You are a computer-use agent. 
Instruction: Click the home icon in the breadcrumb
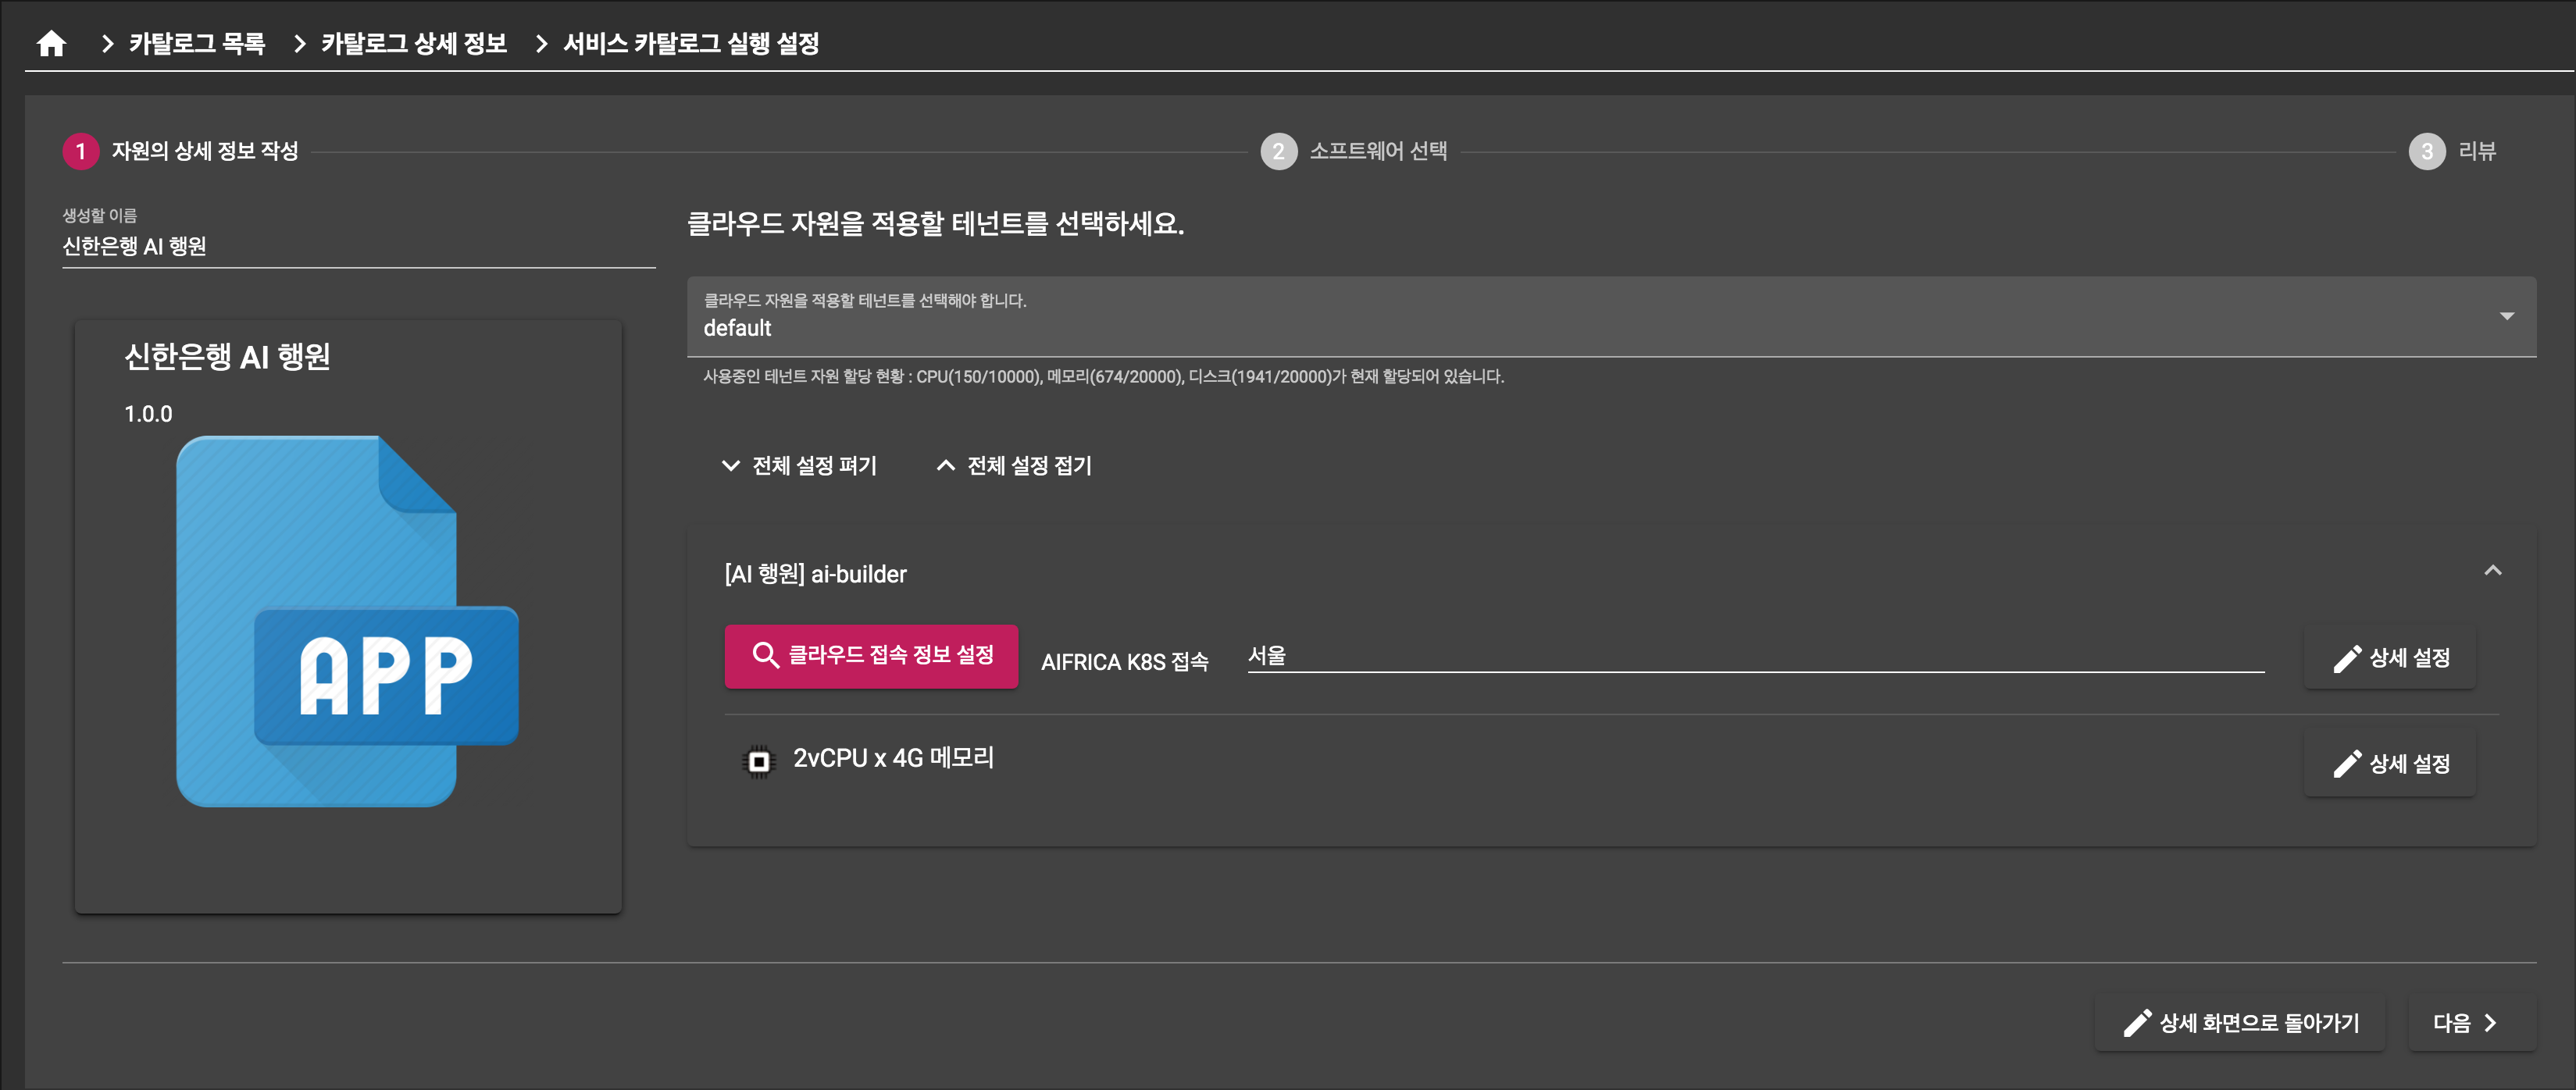pos(51,44)
